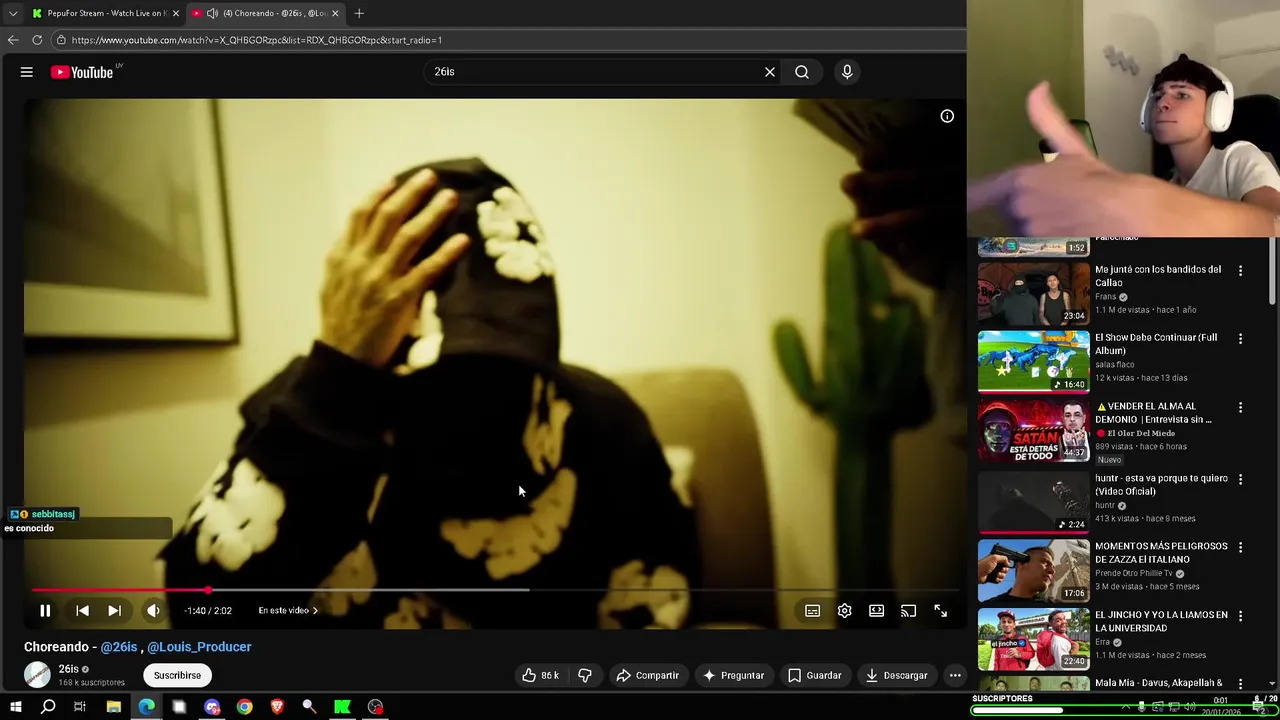Save the video with Guardar
Image resolution: width=1280 pixels, height=720 pixels.
pyautogui.click(x=814, y=675)
